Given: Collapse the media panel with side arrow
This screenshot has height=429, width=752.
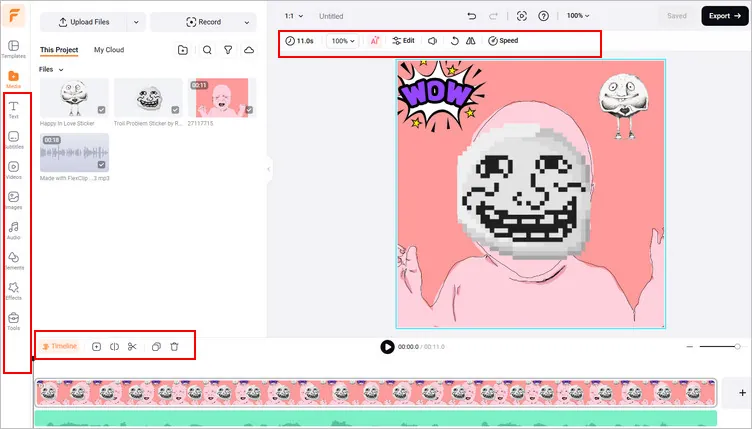Looking at the screenshot, I should click(x=269, y=169).
